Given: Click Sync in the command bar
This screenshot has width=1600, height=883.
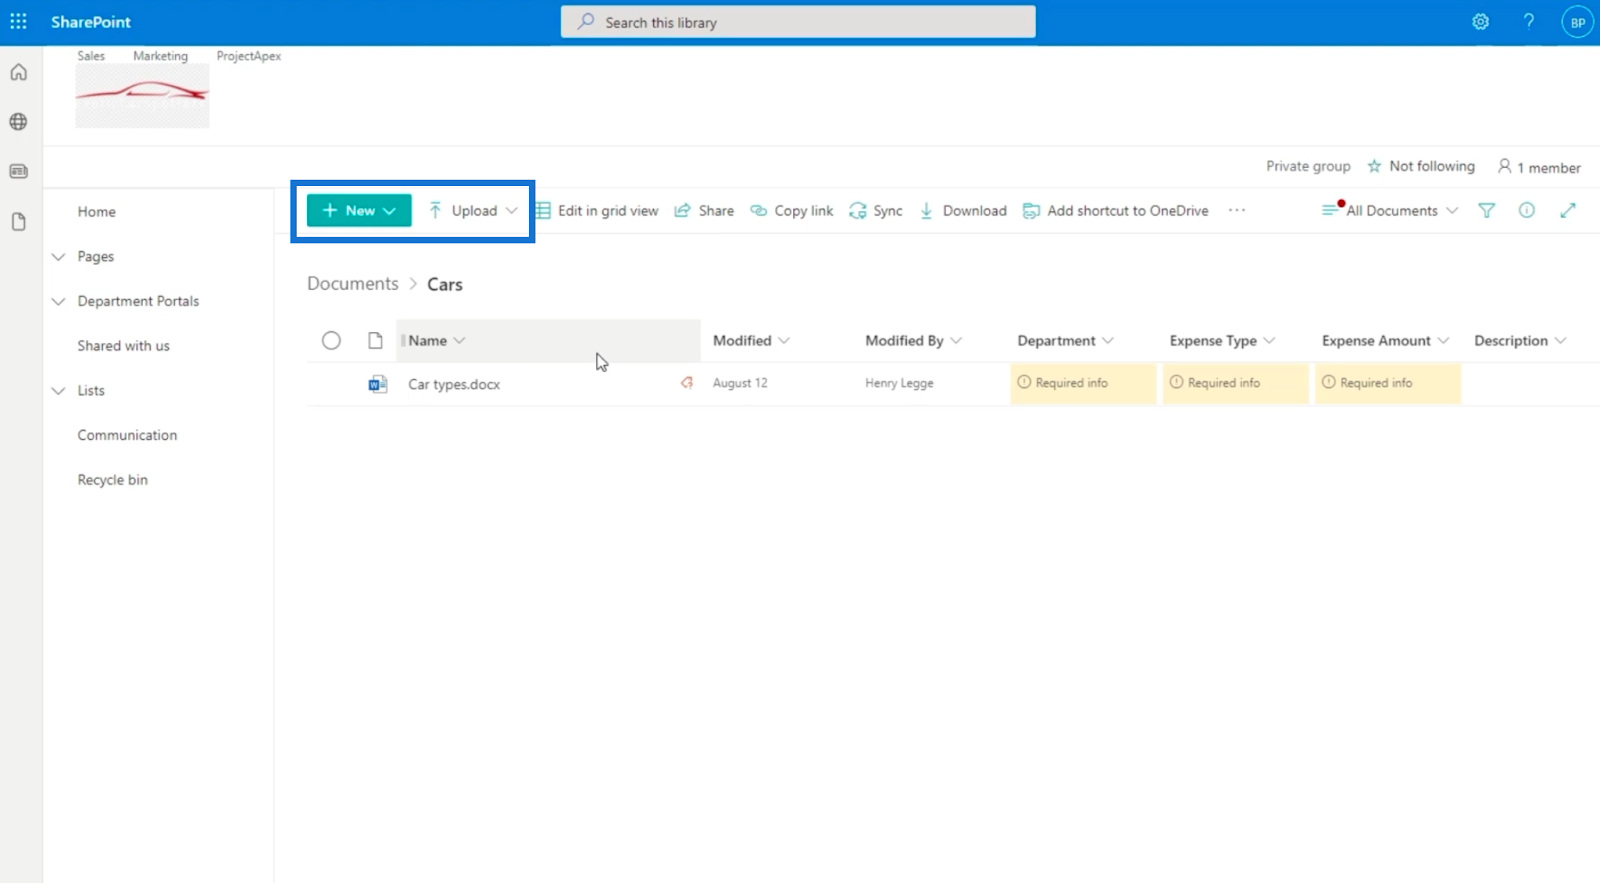Looking at the screenshot, I should (x=876, y=210).
